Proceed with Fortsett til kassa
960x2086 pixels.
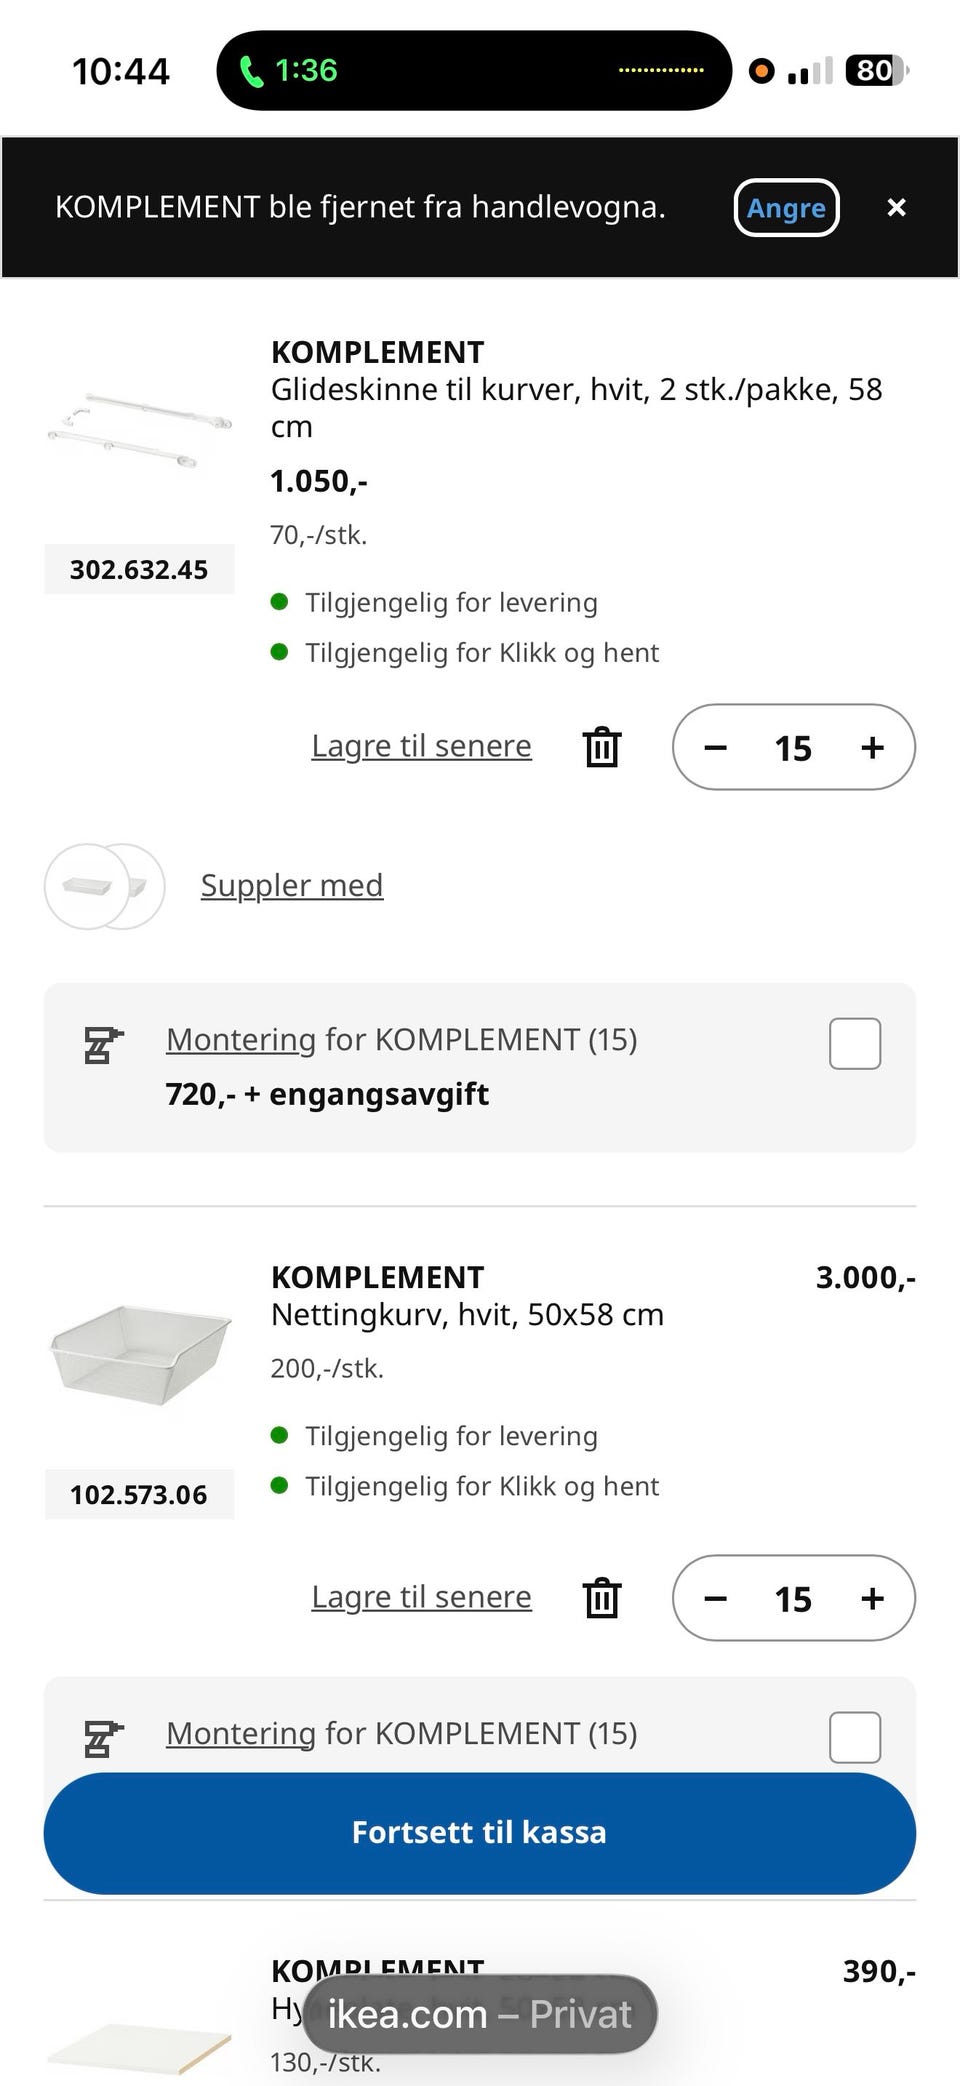[480, 1832]
